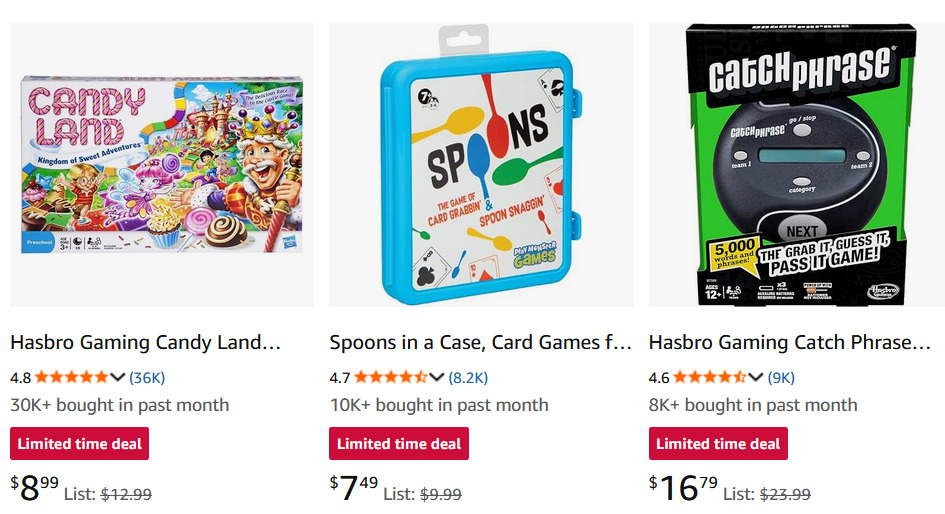This screenshot has width=945, height=514.
Task: Click Candy Land's Limited time deal badge
Action: pyautogui.click(x=80, y=443)
